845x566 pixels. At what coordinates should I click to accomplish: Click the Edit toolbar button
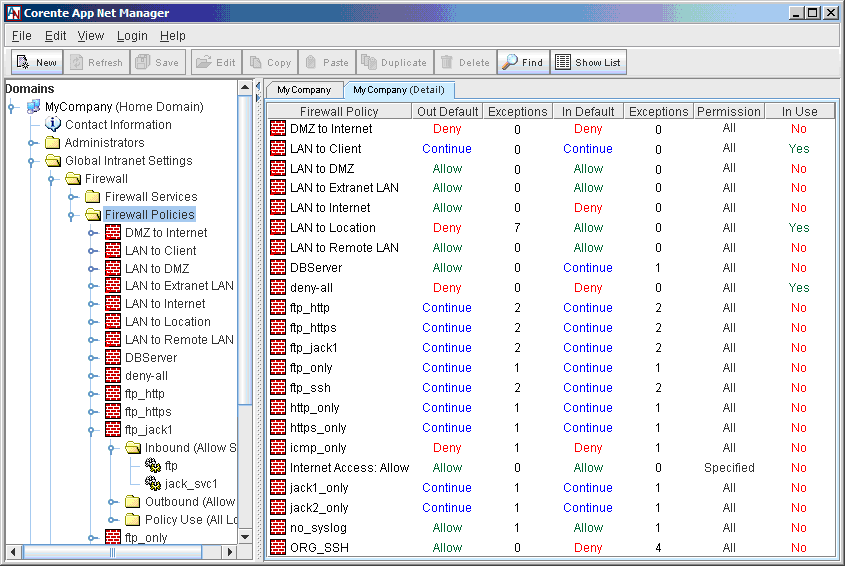216,63
